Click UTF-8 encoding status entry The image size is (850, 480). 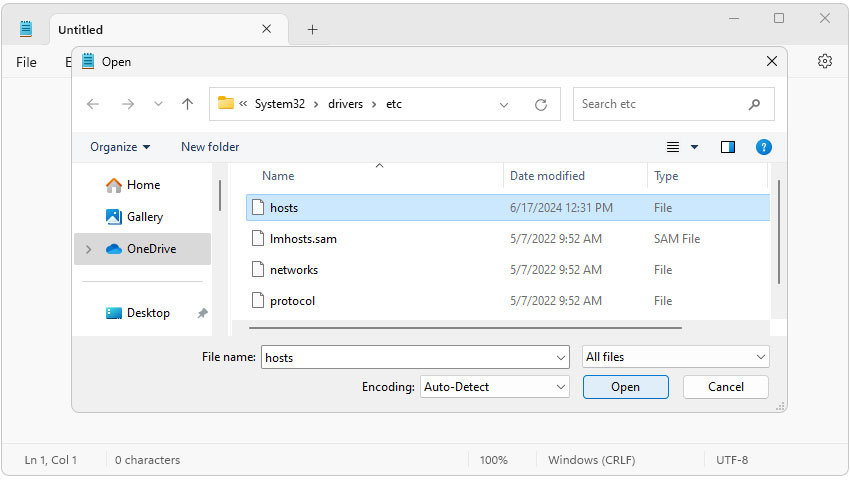(732, 460)
